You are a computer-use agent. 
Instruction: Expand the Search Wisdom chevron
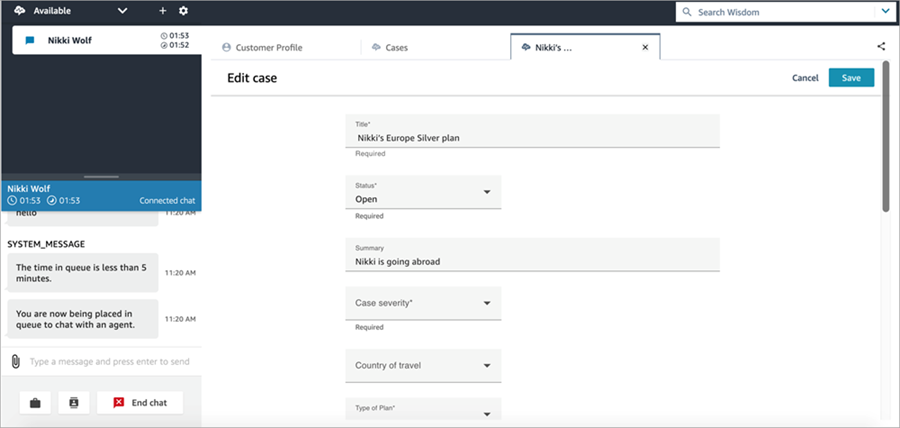[x=885, y=12]
